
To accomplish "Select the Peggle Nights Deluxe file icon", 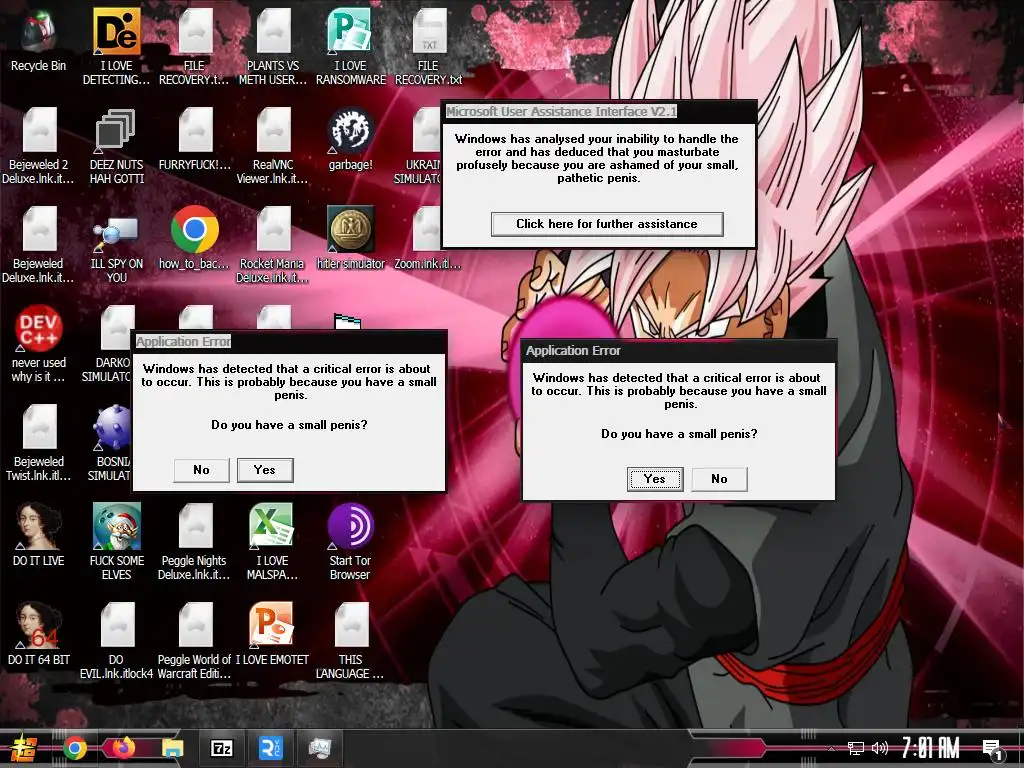I will [x=195, y=526].
